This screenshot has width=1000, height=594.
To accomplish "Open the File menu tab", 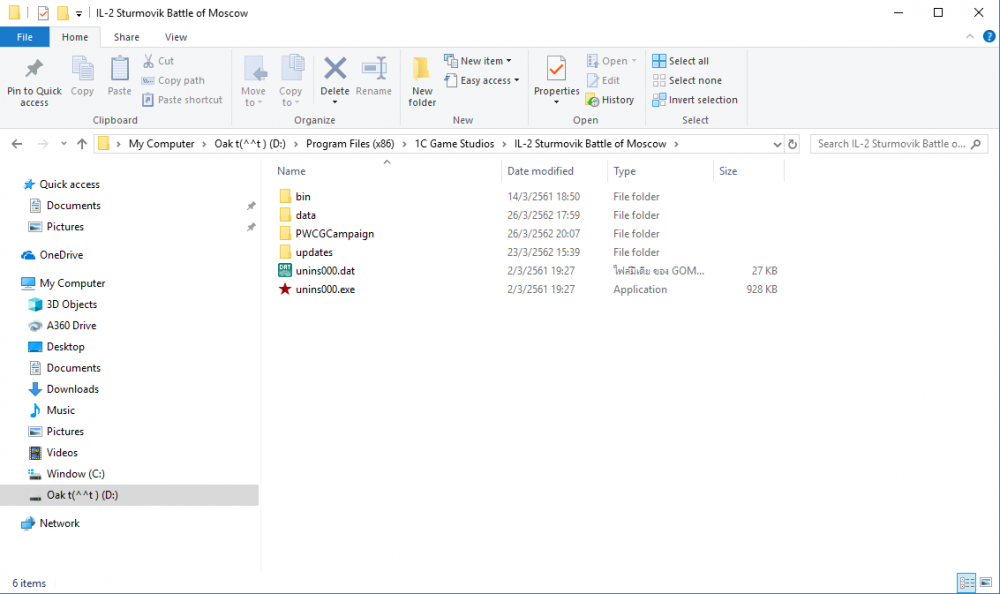I will (24, 37).
